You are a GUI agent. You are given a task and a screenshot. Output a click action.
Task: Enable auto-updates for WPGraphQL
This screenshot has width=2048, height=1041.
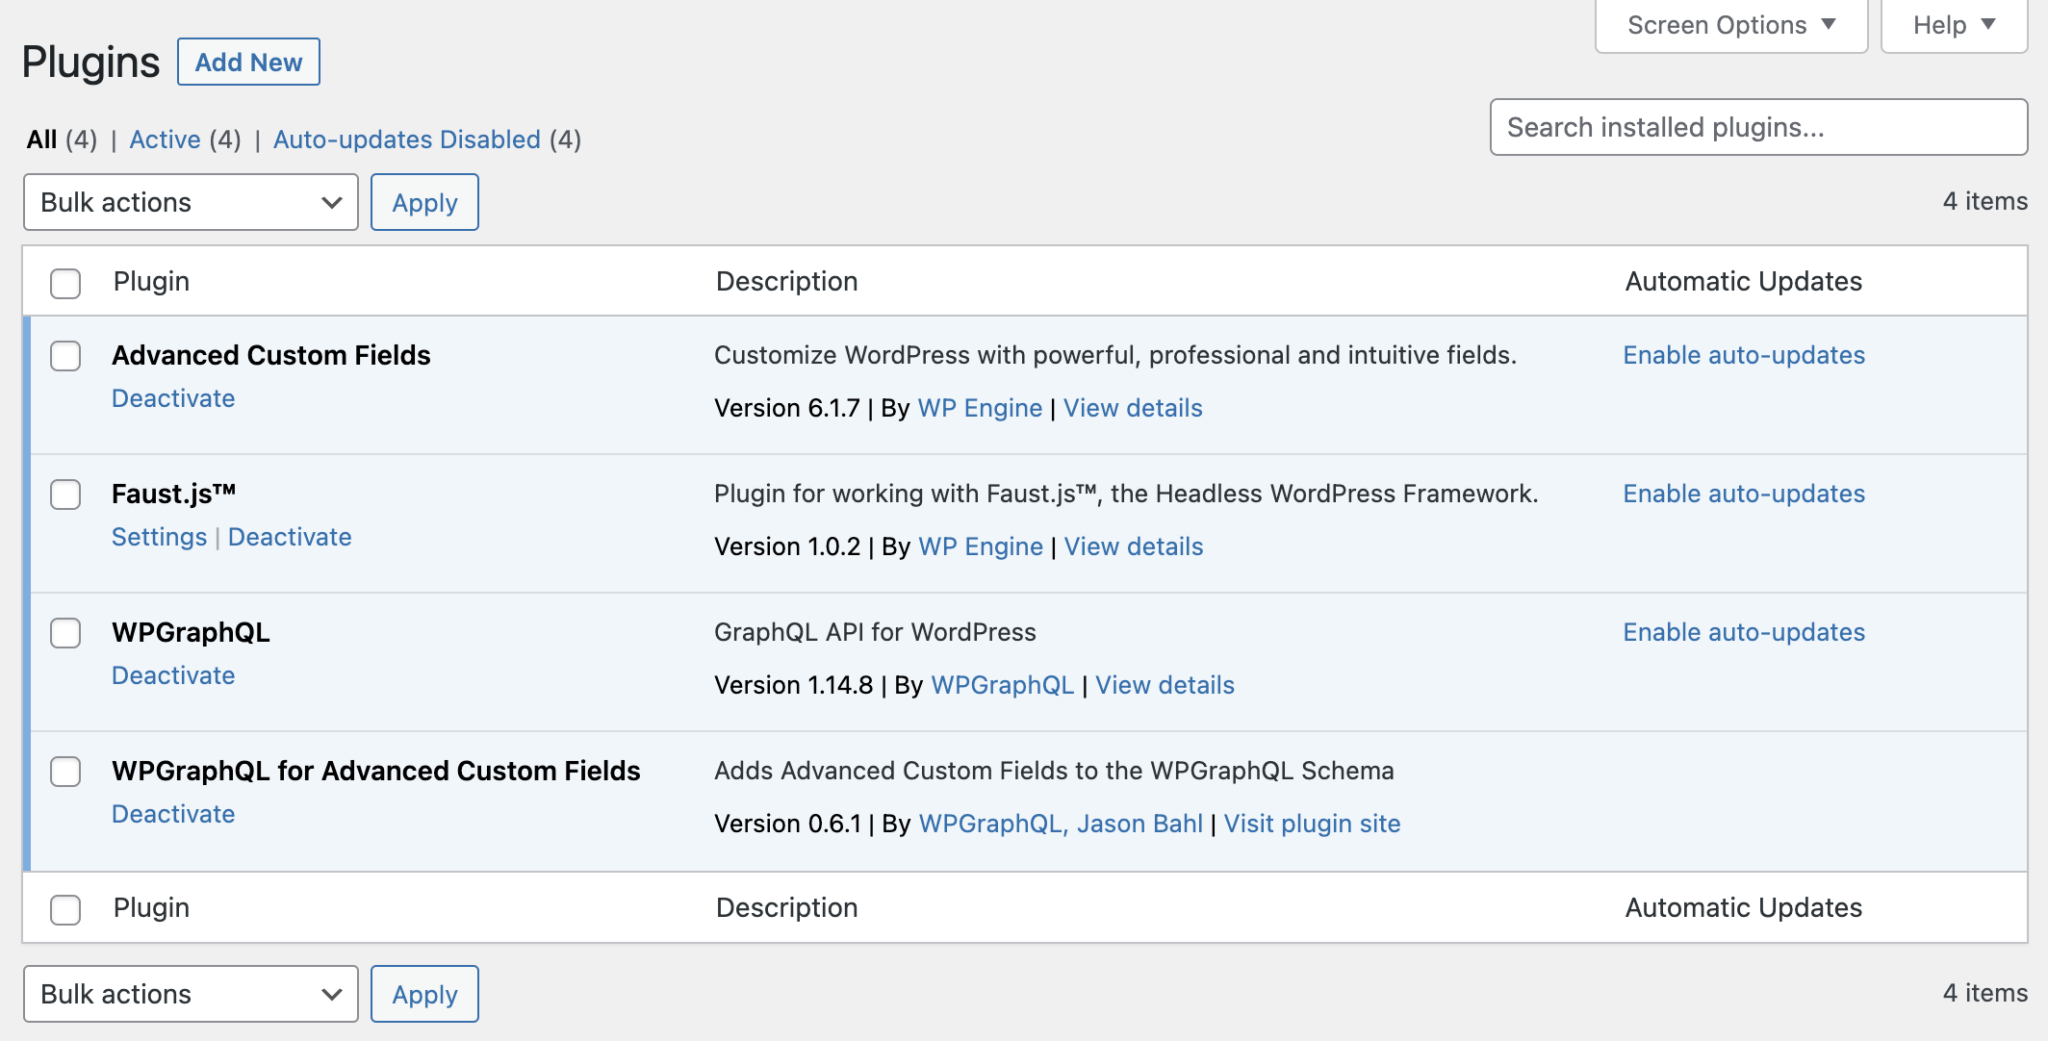click(1743, 632)
